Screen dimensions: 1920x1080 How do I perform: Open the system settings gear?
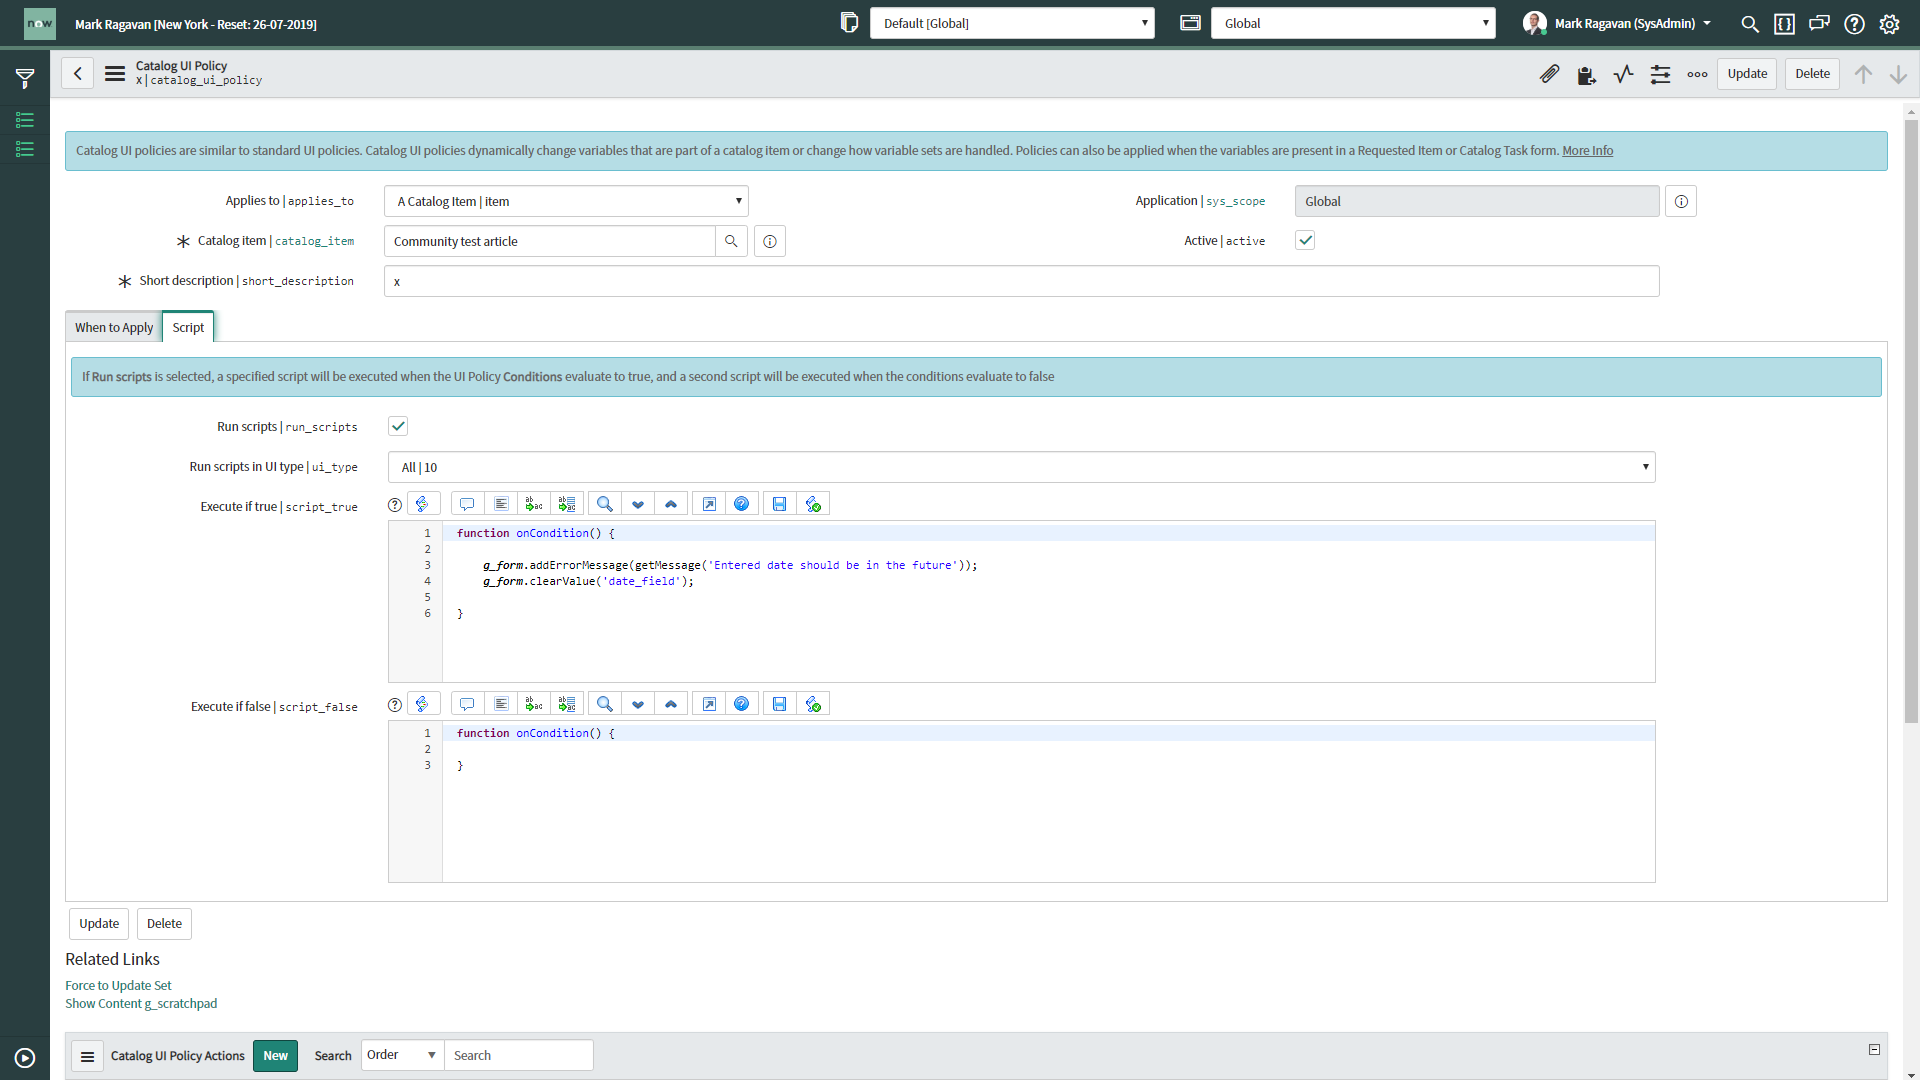click(1889, 23)
